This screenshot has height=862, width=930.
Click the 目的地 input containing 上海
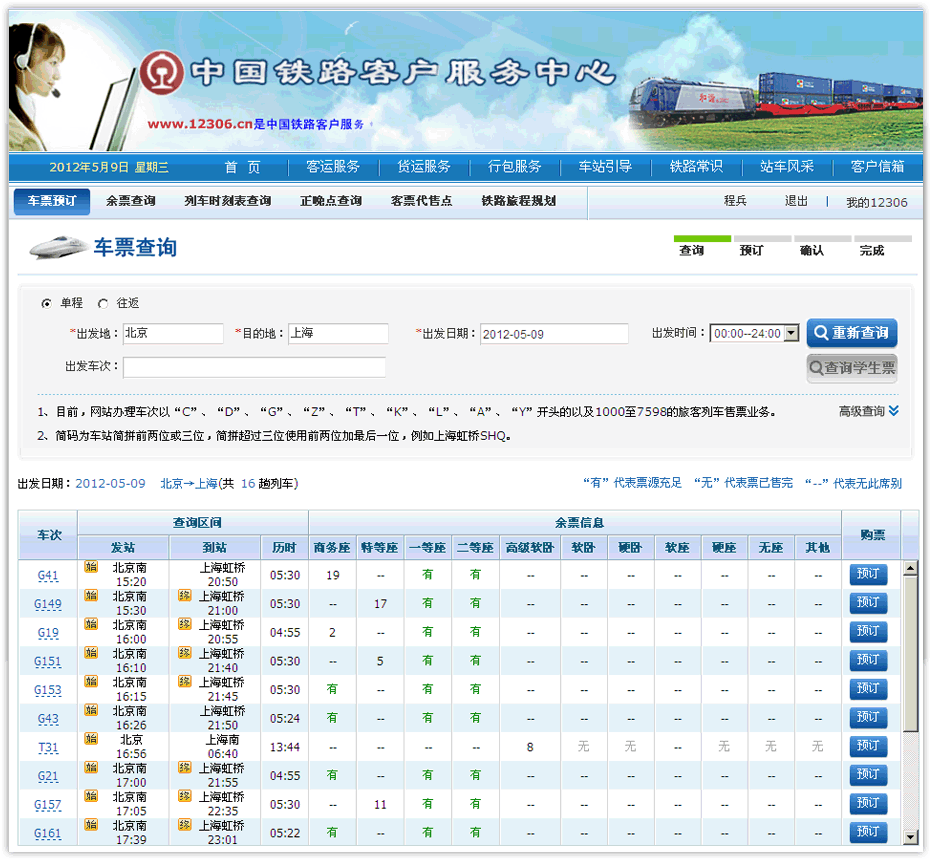click(x=338, y=333)
